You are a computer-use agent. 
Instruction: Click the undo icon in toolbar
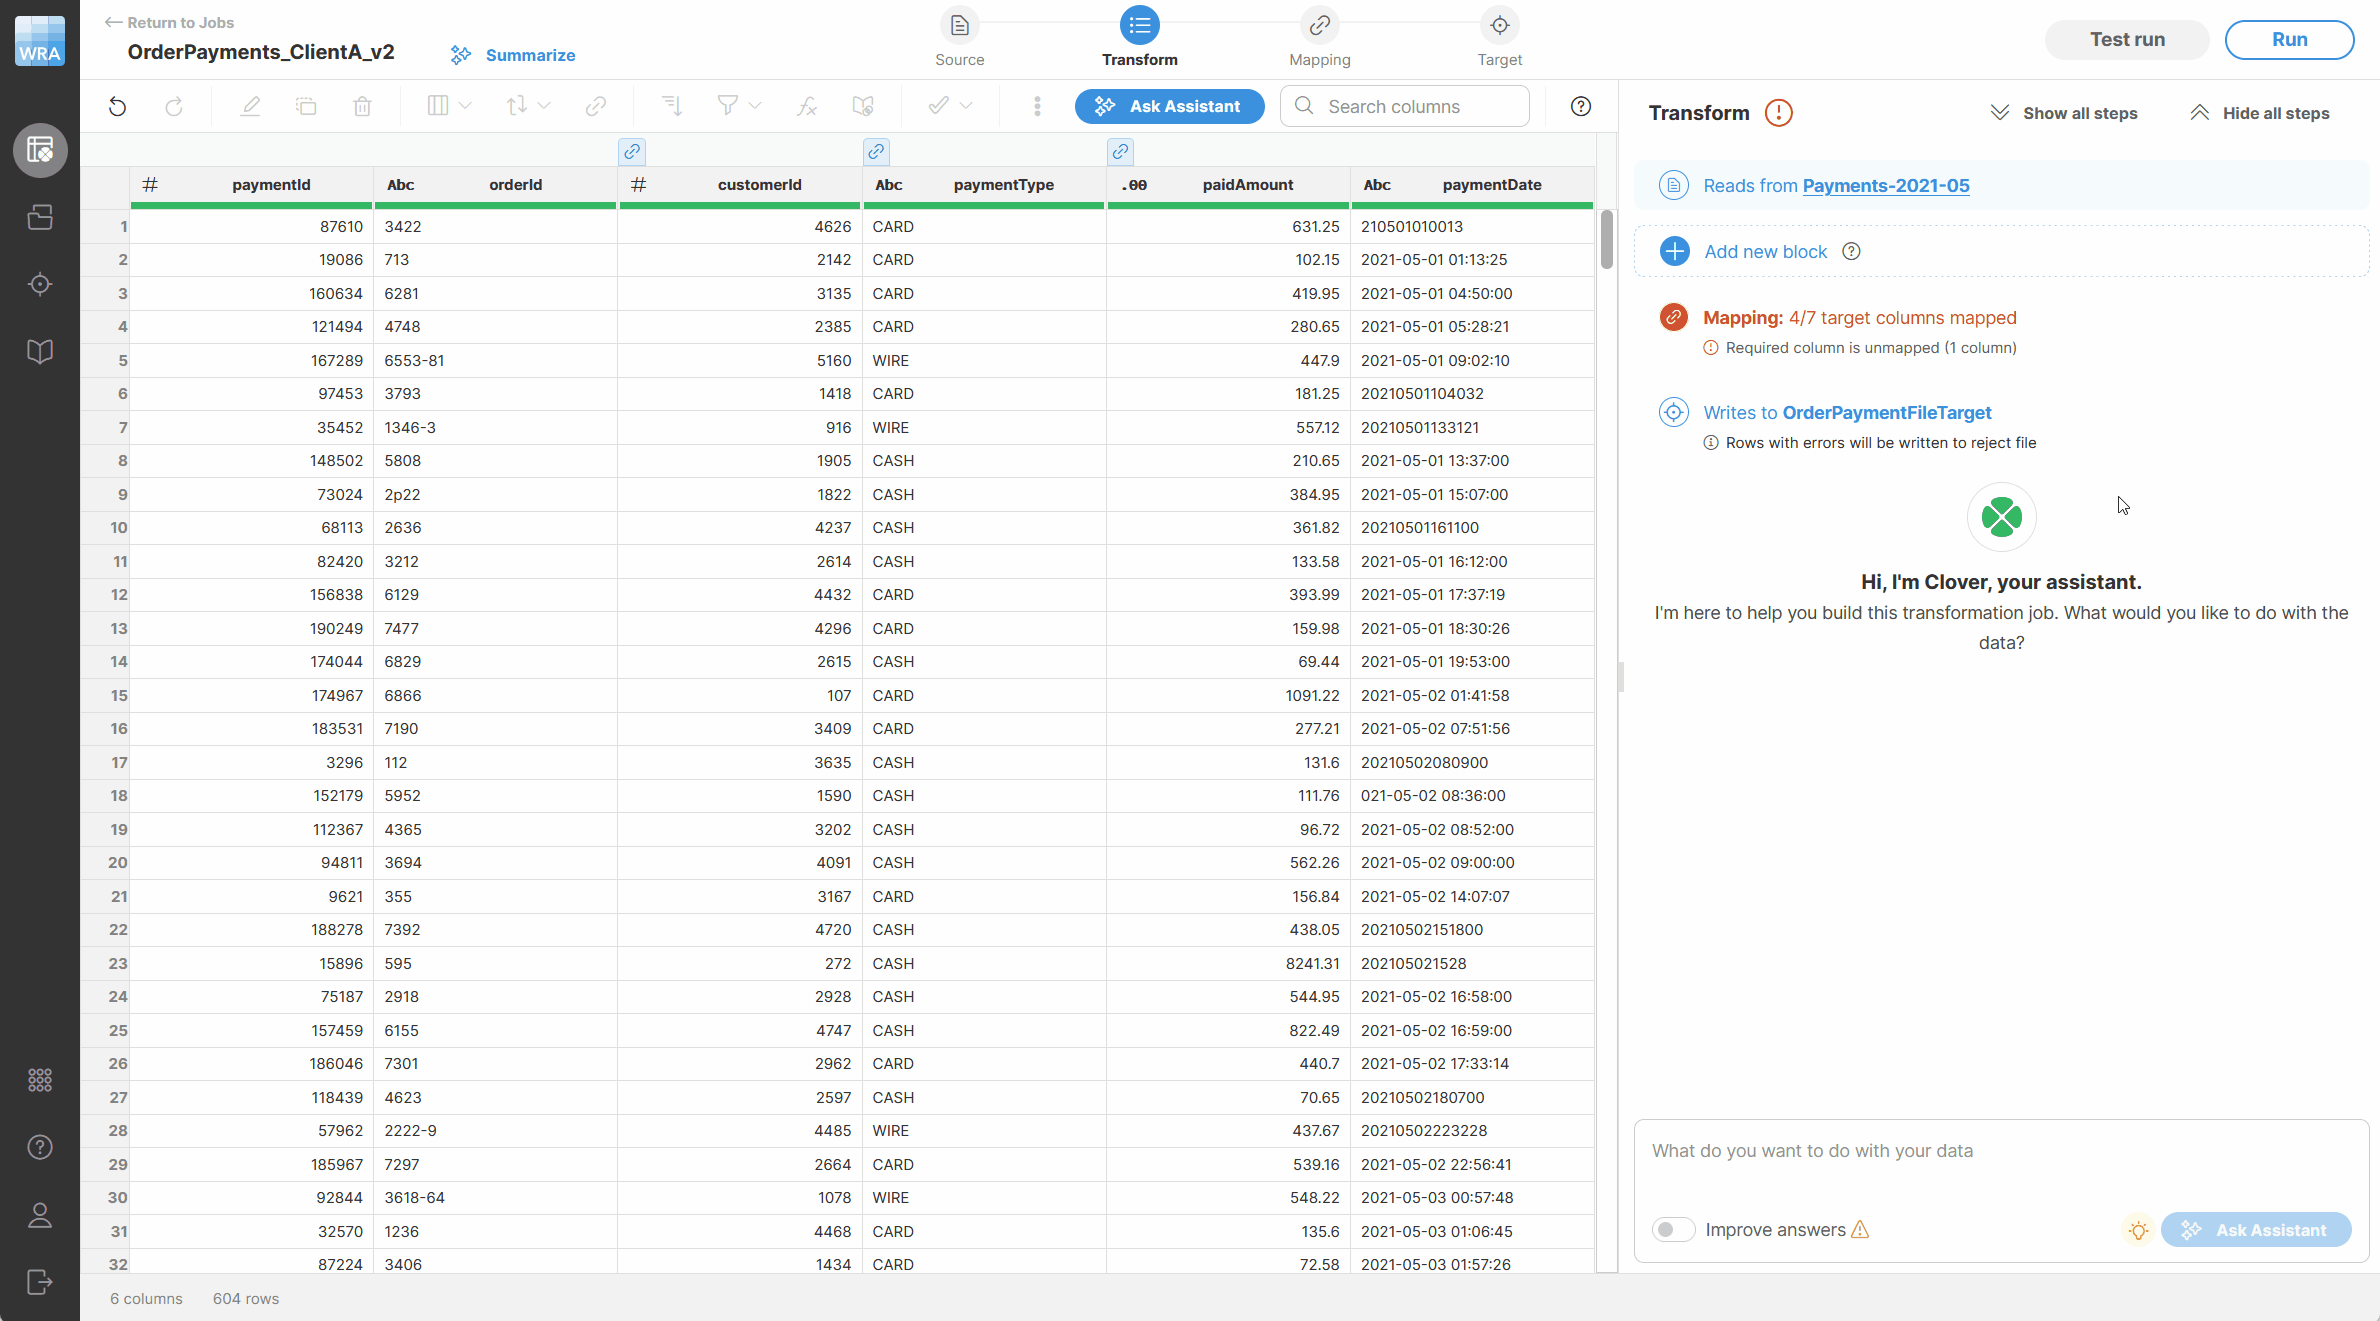click(x=118, y=106)
